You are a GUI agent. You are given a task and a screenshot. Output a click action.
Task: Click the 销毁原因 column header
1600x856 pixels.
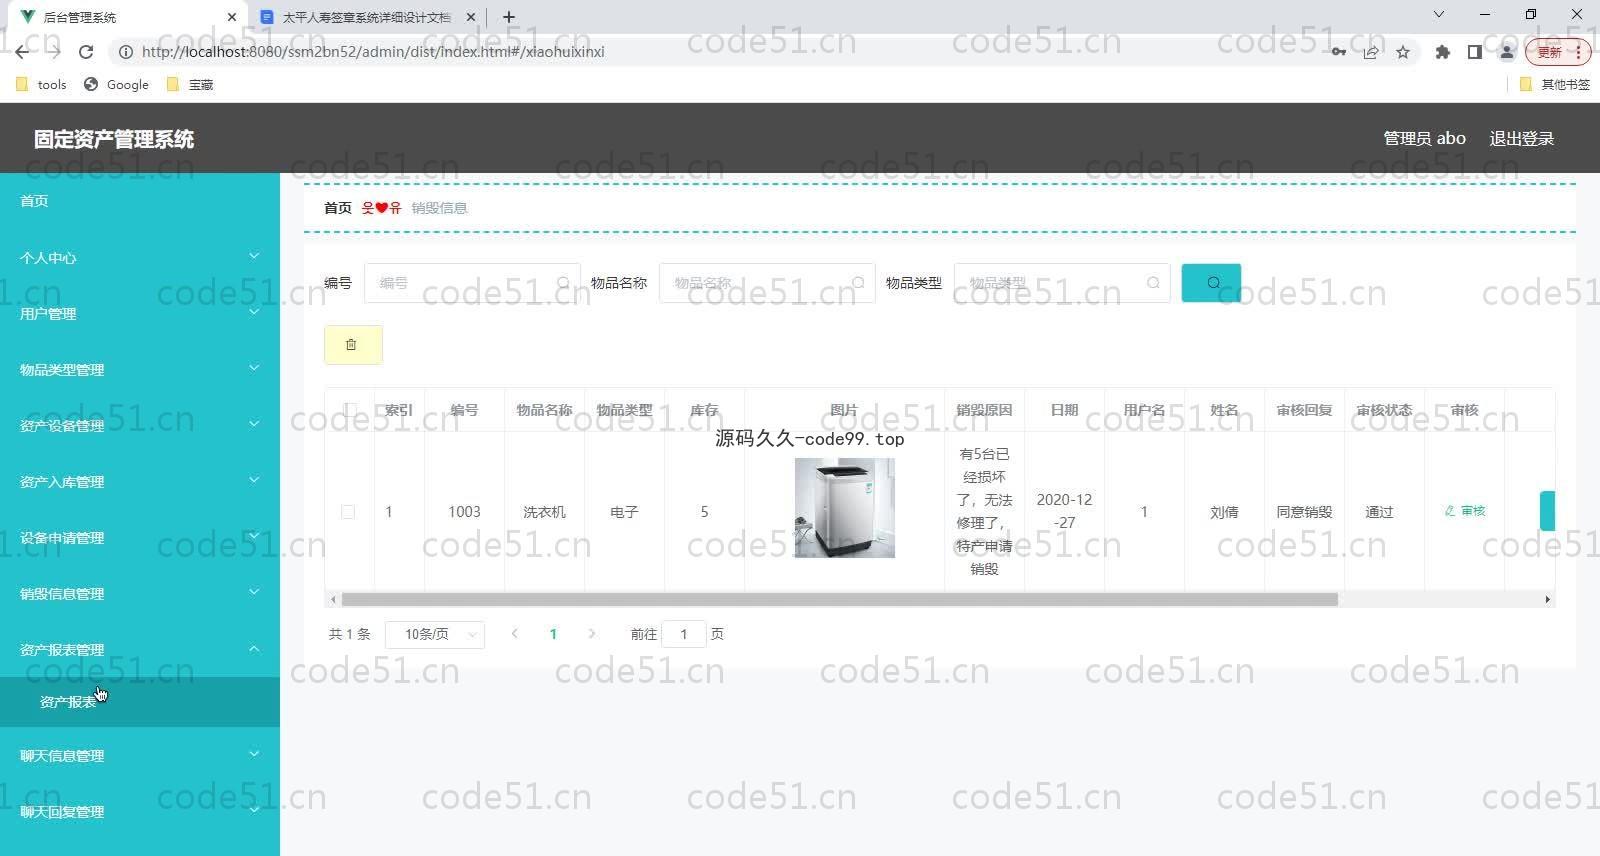pyautogui.click(x=984, y=410)
